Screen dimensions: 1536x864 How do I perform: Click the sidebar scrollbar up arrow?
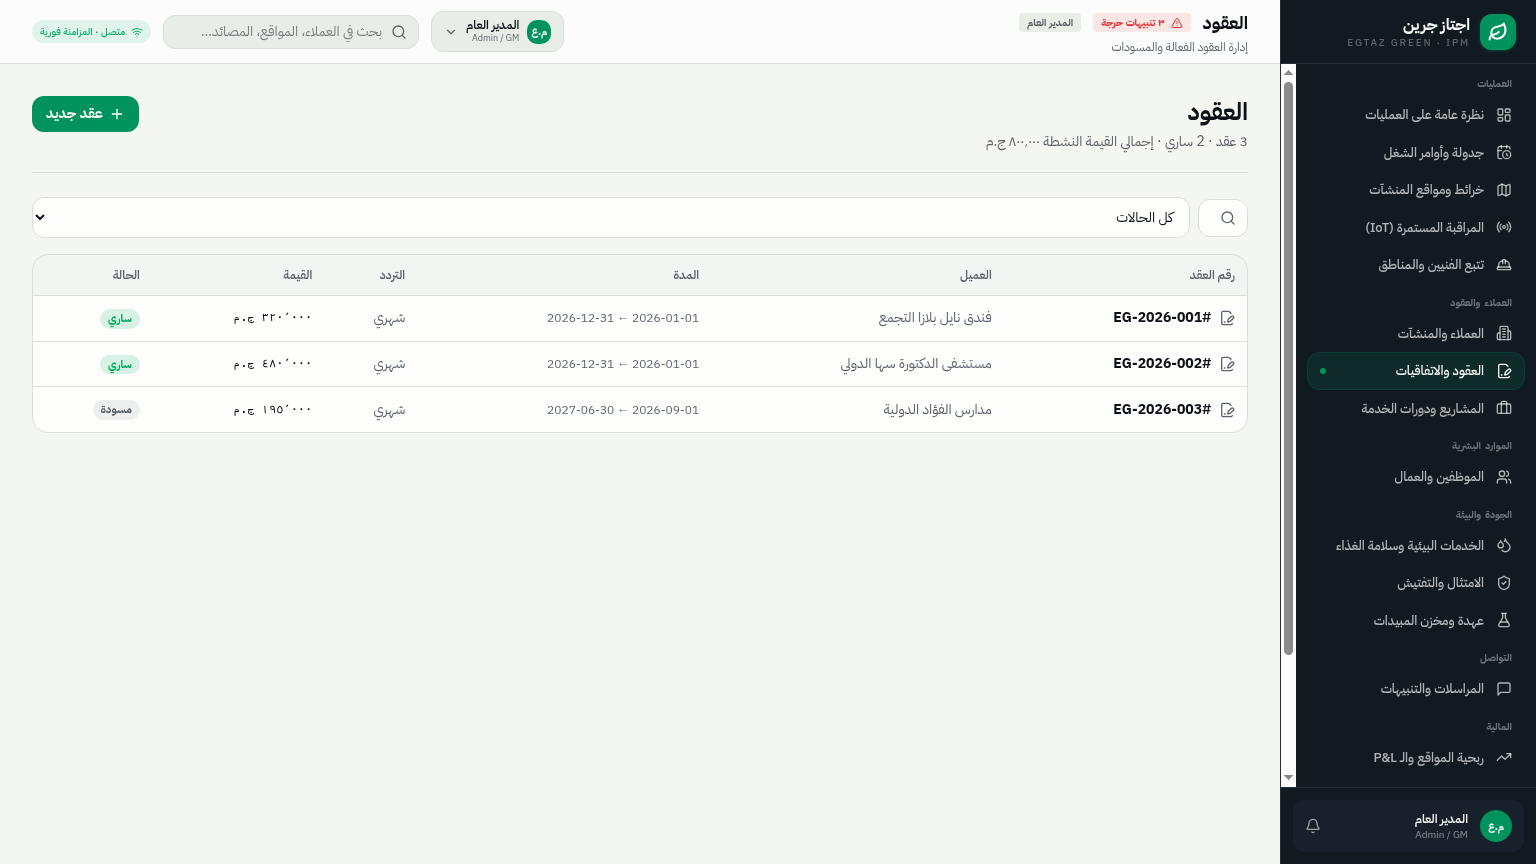[x=1288, y=72]
